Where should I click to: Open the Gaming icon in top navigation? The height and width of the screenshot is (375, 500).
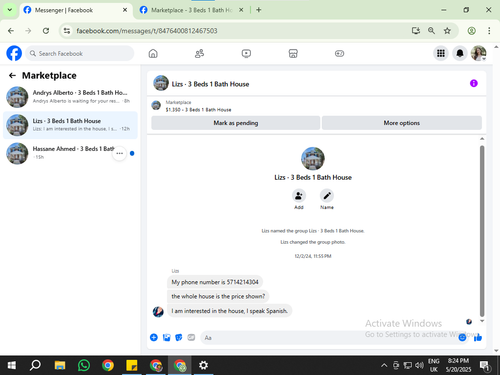point(339,53)
